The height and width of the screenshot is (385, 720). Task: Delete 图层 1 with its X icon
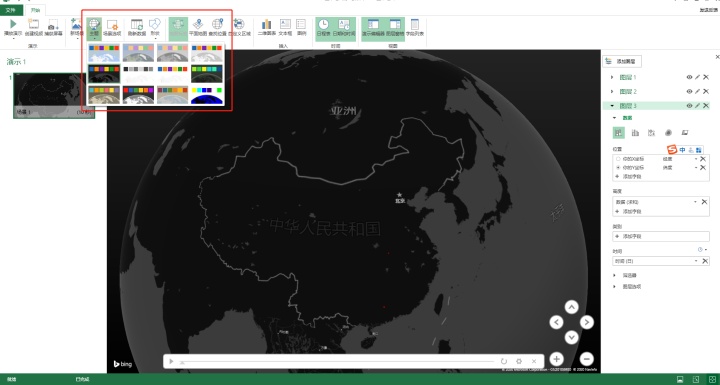click(x=706, y=77)
